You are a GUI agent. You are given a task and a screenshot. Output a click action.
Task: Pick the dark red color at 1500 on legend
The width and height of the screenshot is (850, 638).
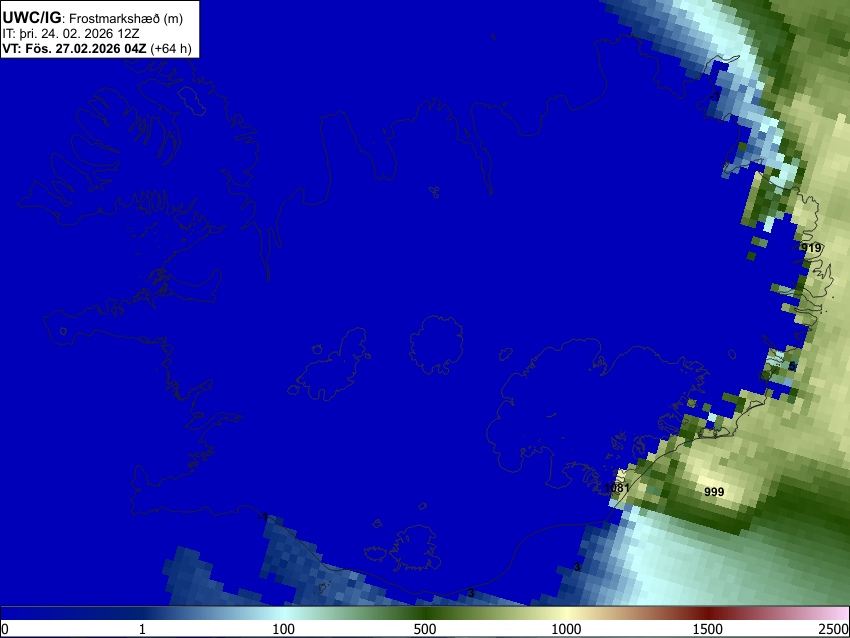pyautogui.click(x=708, y=614)
